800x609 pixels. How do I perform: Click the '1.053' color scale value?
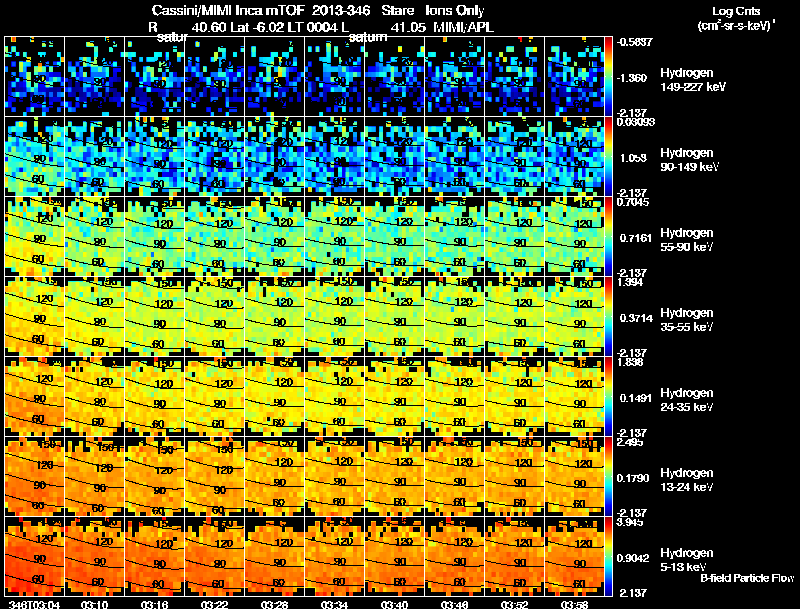pyautogui.click(x=633, y=158)
